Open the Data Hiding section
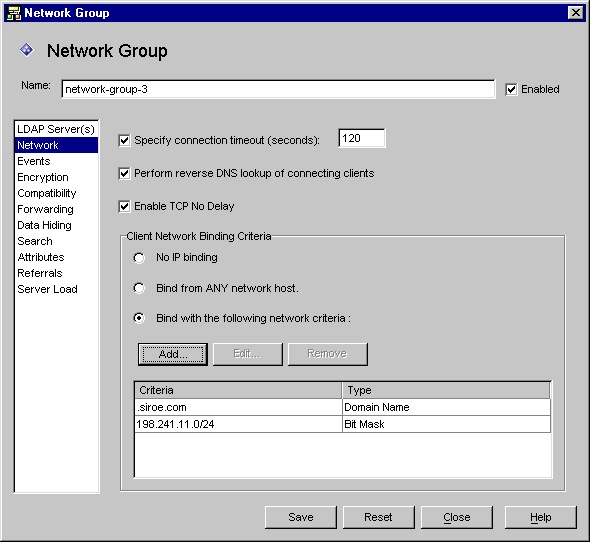Viewport: 590px width, 542px height. click(x=56, y=225)
